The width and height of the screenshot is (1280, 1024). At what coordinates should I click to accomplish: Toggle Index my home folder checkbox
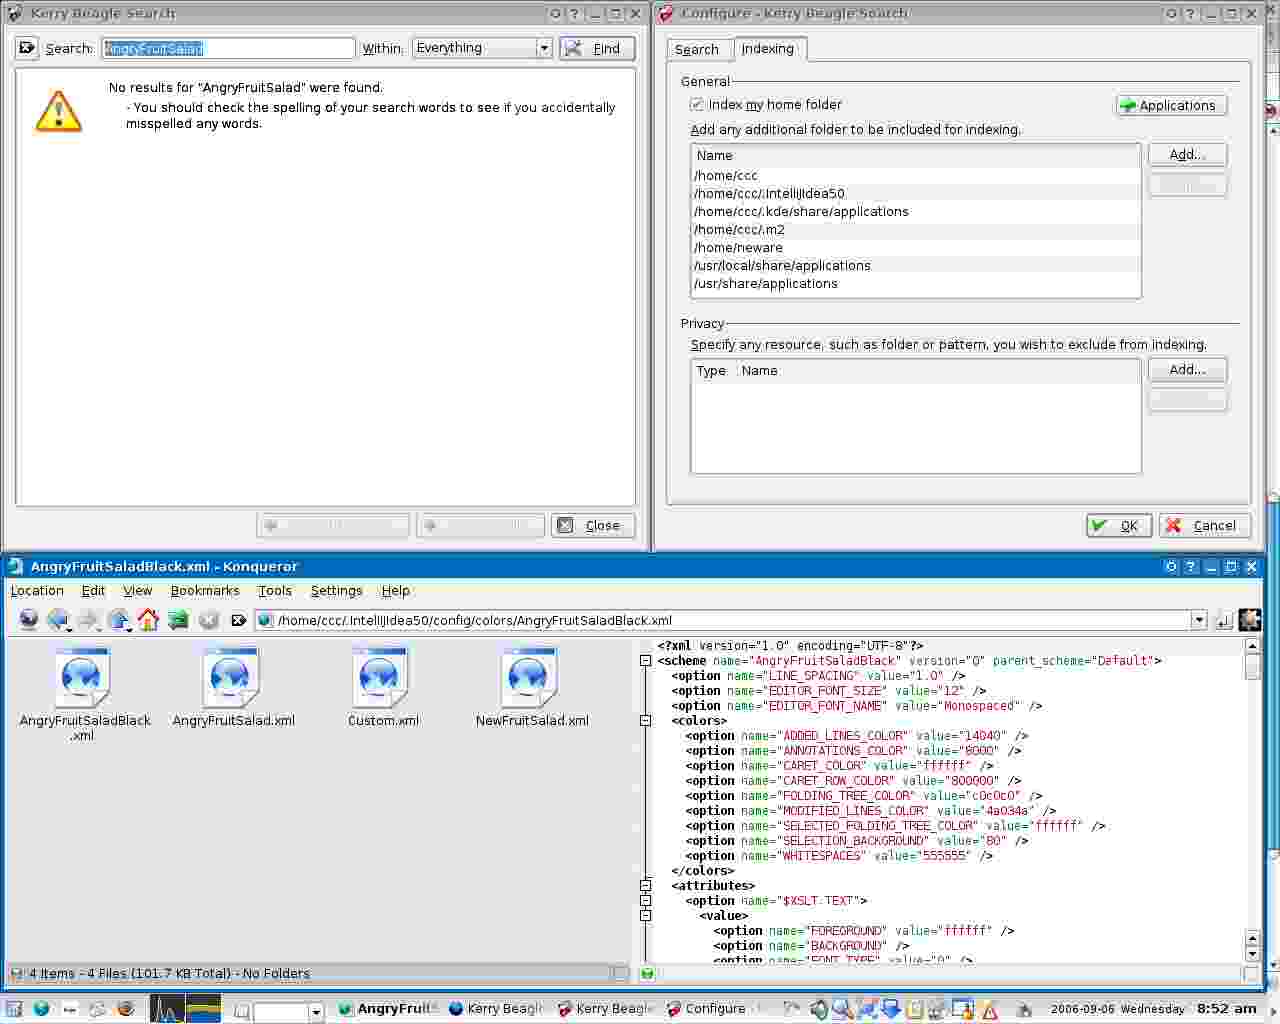tap(697, 105)
